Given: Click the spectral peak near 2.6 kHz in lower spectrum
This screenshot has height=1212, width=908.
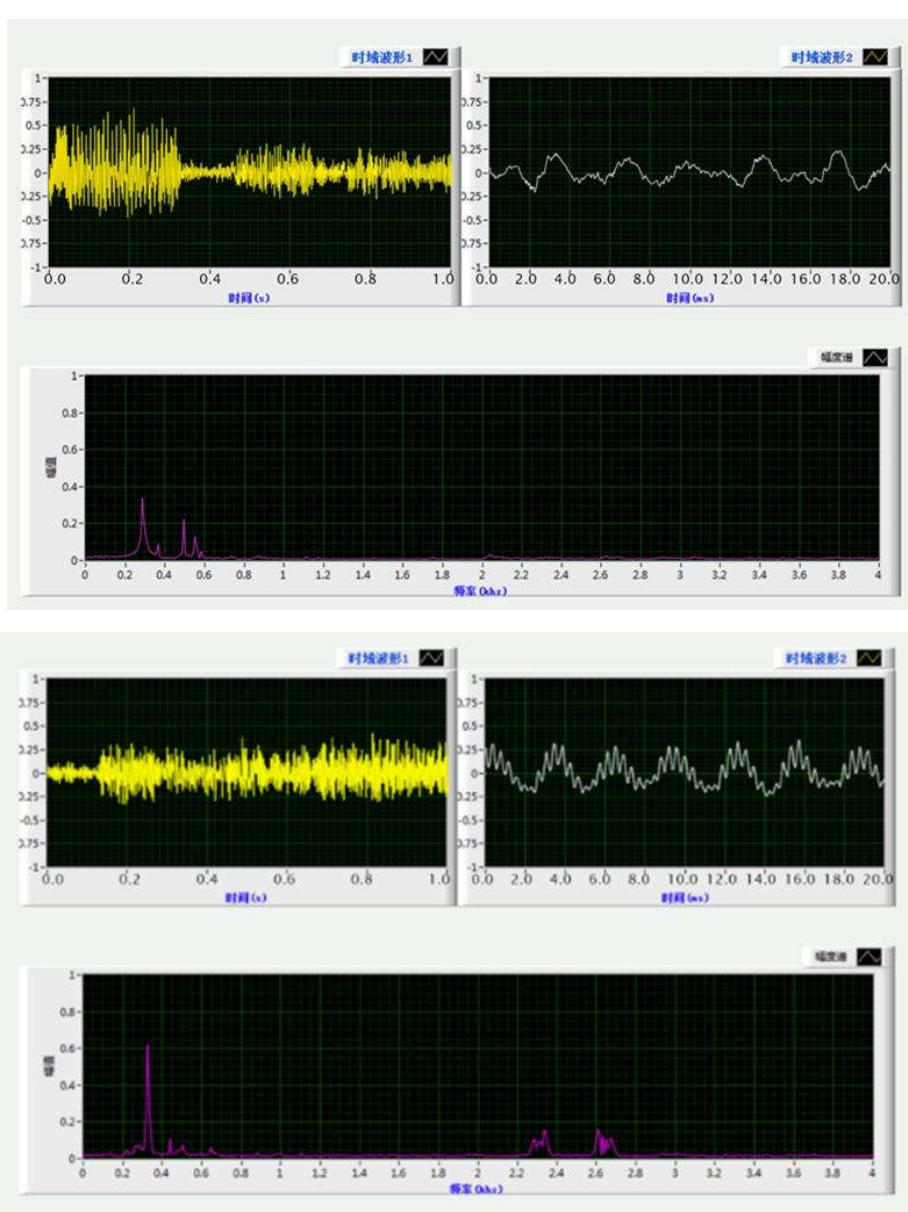Looking at the screenshot, I should coord(598,1133).
